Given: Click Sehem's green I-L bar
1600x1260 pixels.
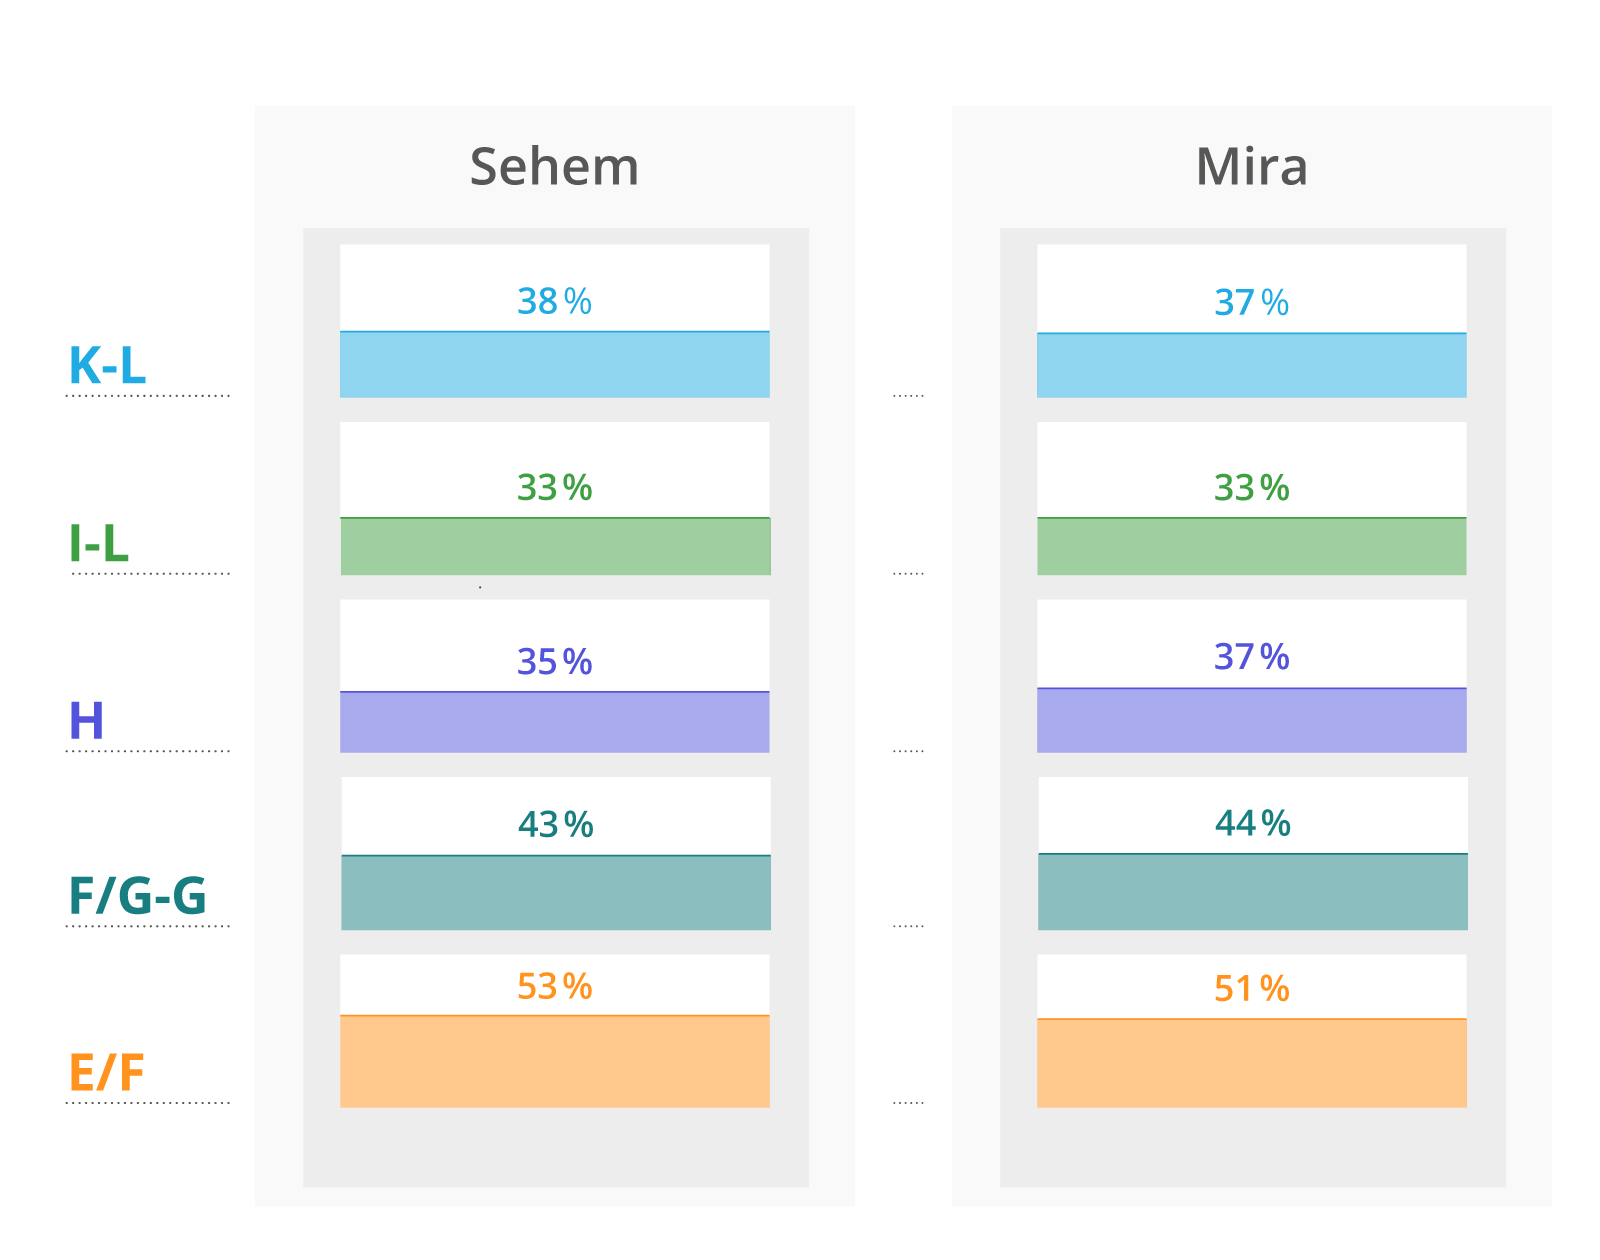Looking at the screenshot, I should coord(555,547).
